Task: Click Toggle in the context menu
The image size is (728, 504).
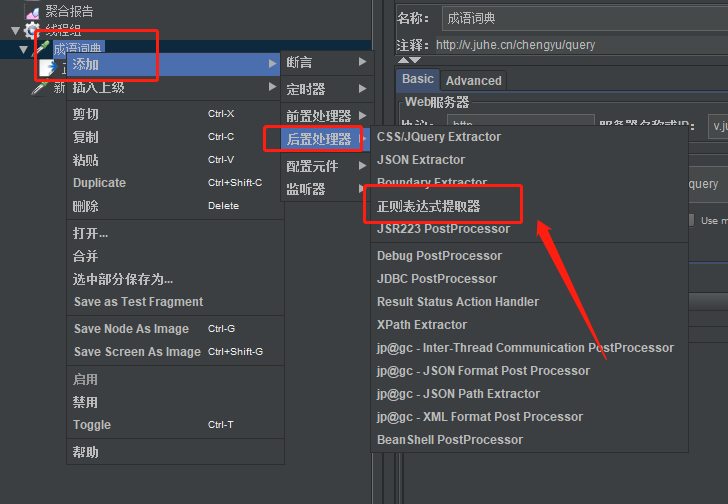Action: pyautogui.click(x=176, y=425)
